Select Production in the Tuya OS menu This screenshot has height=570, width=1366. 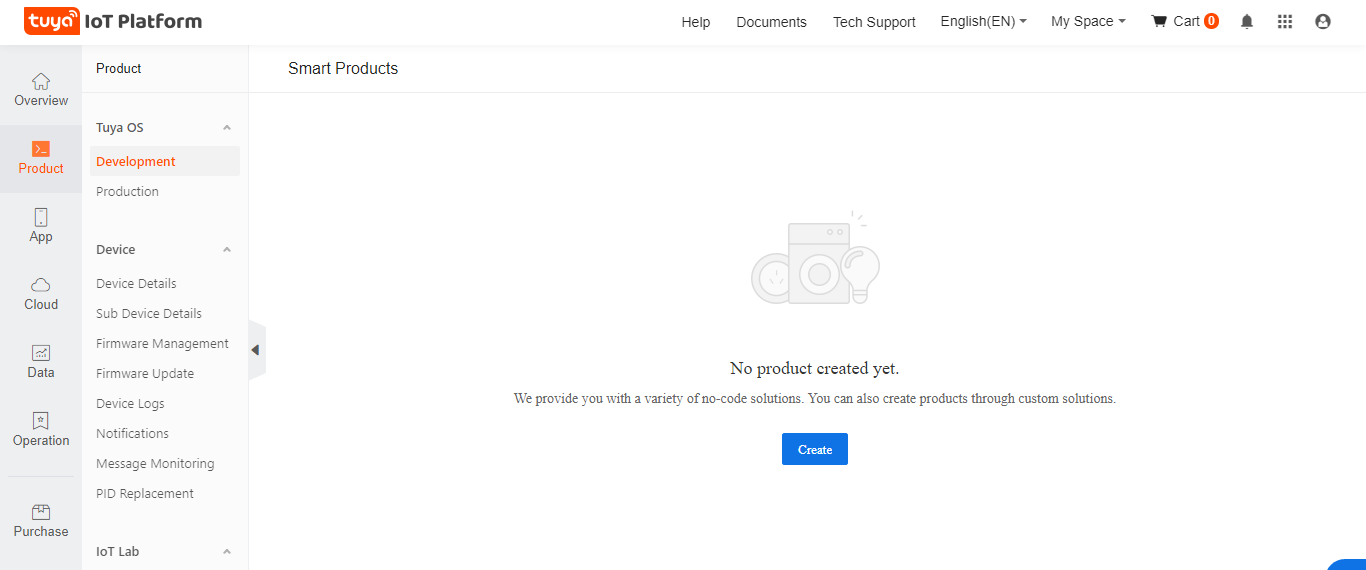click(x=127, y=192)
